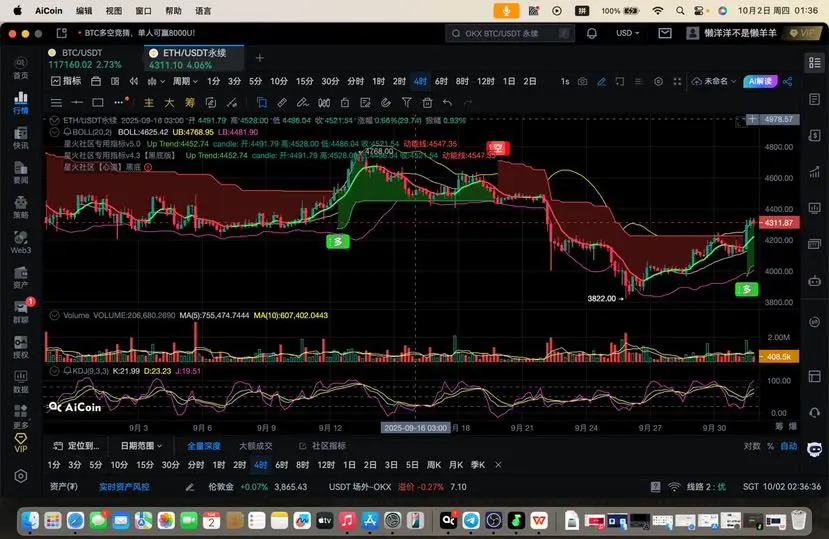829x539 pixels.
Task: Select horizontal line drawing tool
Action: tap(77, 103)
